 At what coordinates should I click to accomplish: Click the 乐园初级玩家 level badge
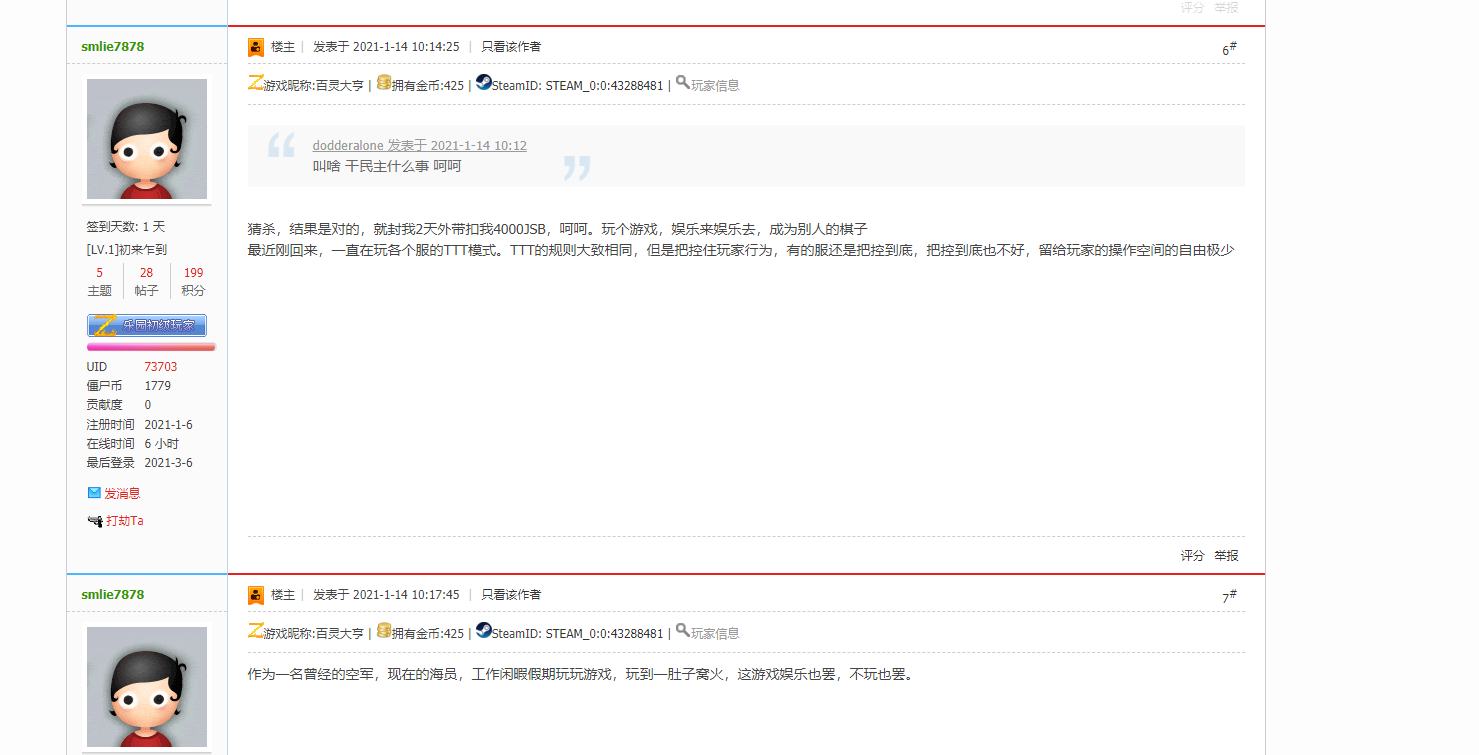pyautogui.click(x=148, y=324)
